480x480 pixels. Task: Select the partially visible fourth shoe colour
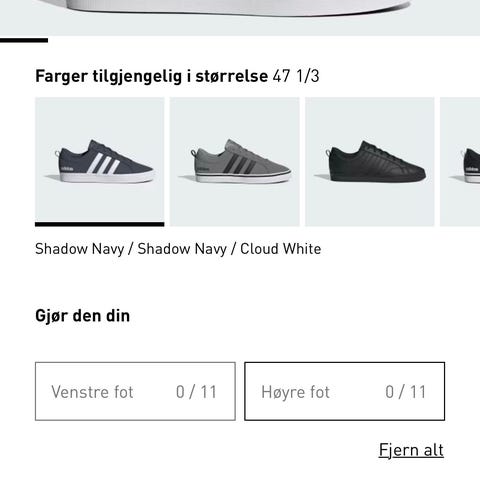[x=460, y=162]
